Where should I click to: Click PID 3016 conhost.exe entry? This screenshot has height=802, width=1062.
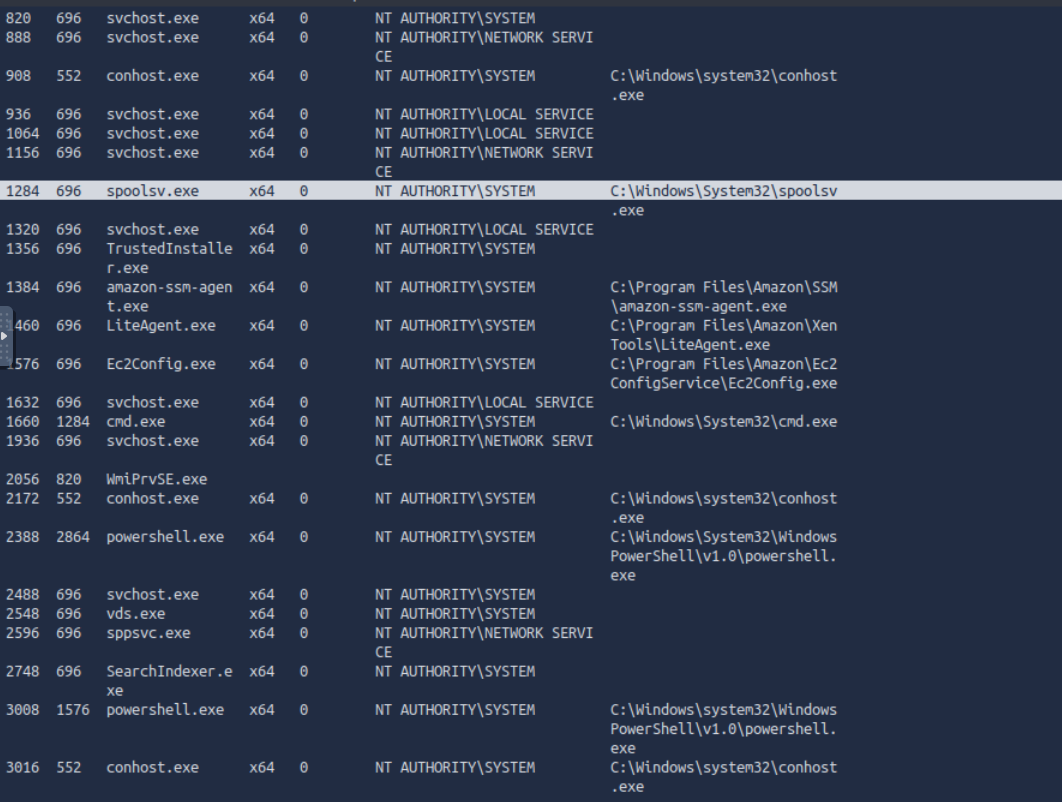click(152, 768)
